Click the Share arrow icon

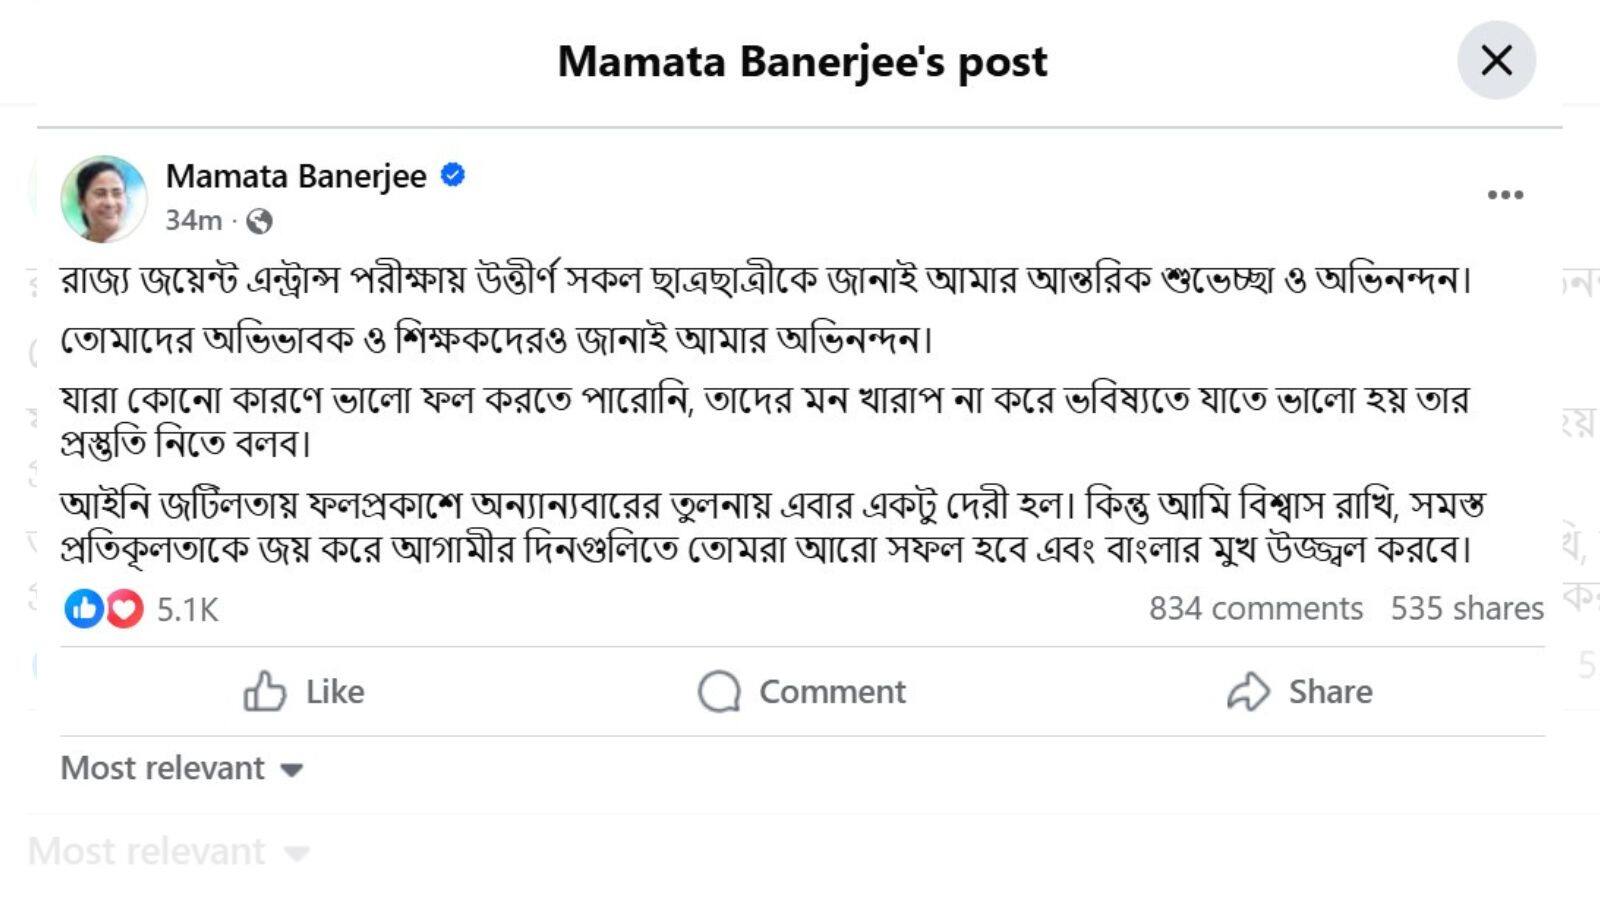click(x=1244, y=690)
